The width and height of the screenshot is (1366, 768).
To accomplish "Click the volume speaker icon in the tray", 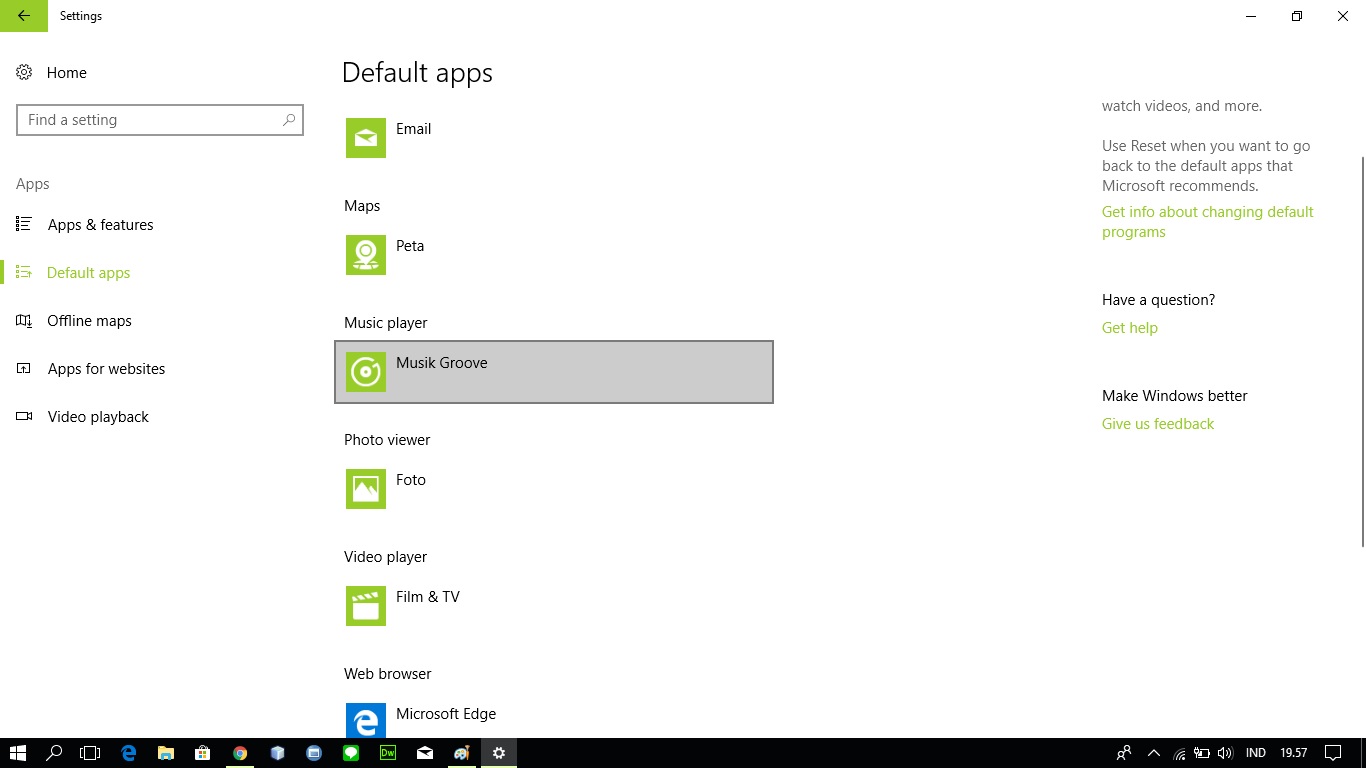I will tap(1226, 753).
